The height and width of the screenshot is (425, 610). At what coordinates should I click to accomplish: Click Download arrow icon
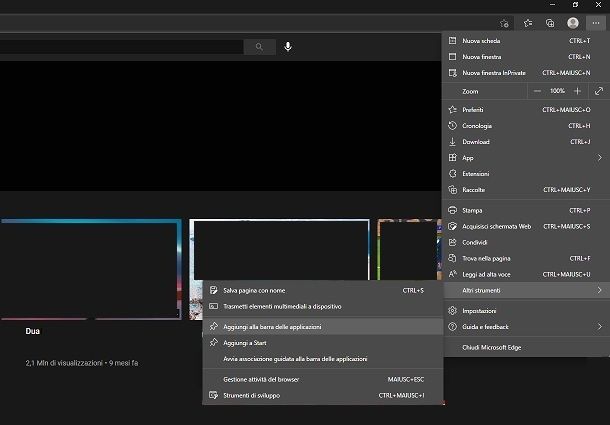pyautogui.click(x=452, y=142)
